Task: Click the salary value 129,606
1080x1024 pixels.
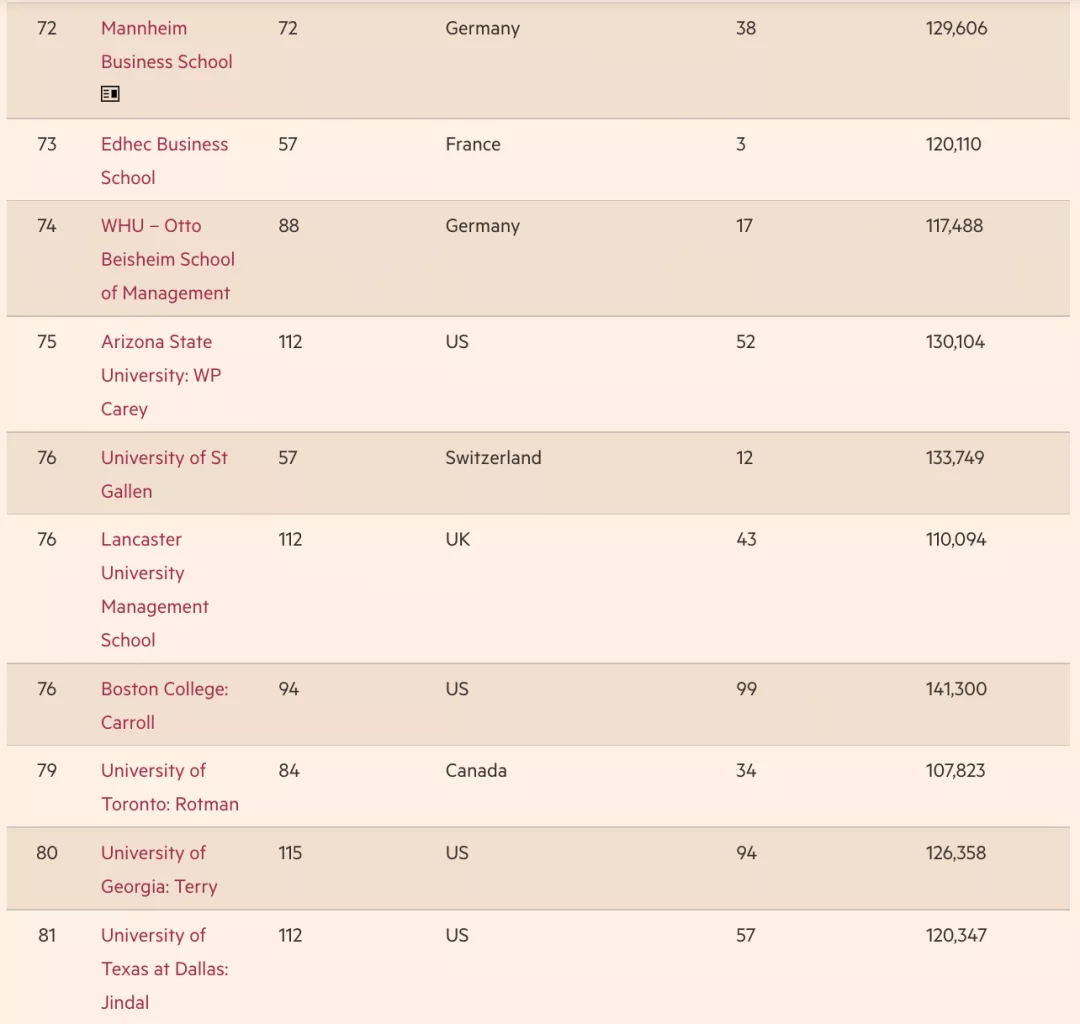Action: pyautogui.click(x=956, y=28)
